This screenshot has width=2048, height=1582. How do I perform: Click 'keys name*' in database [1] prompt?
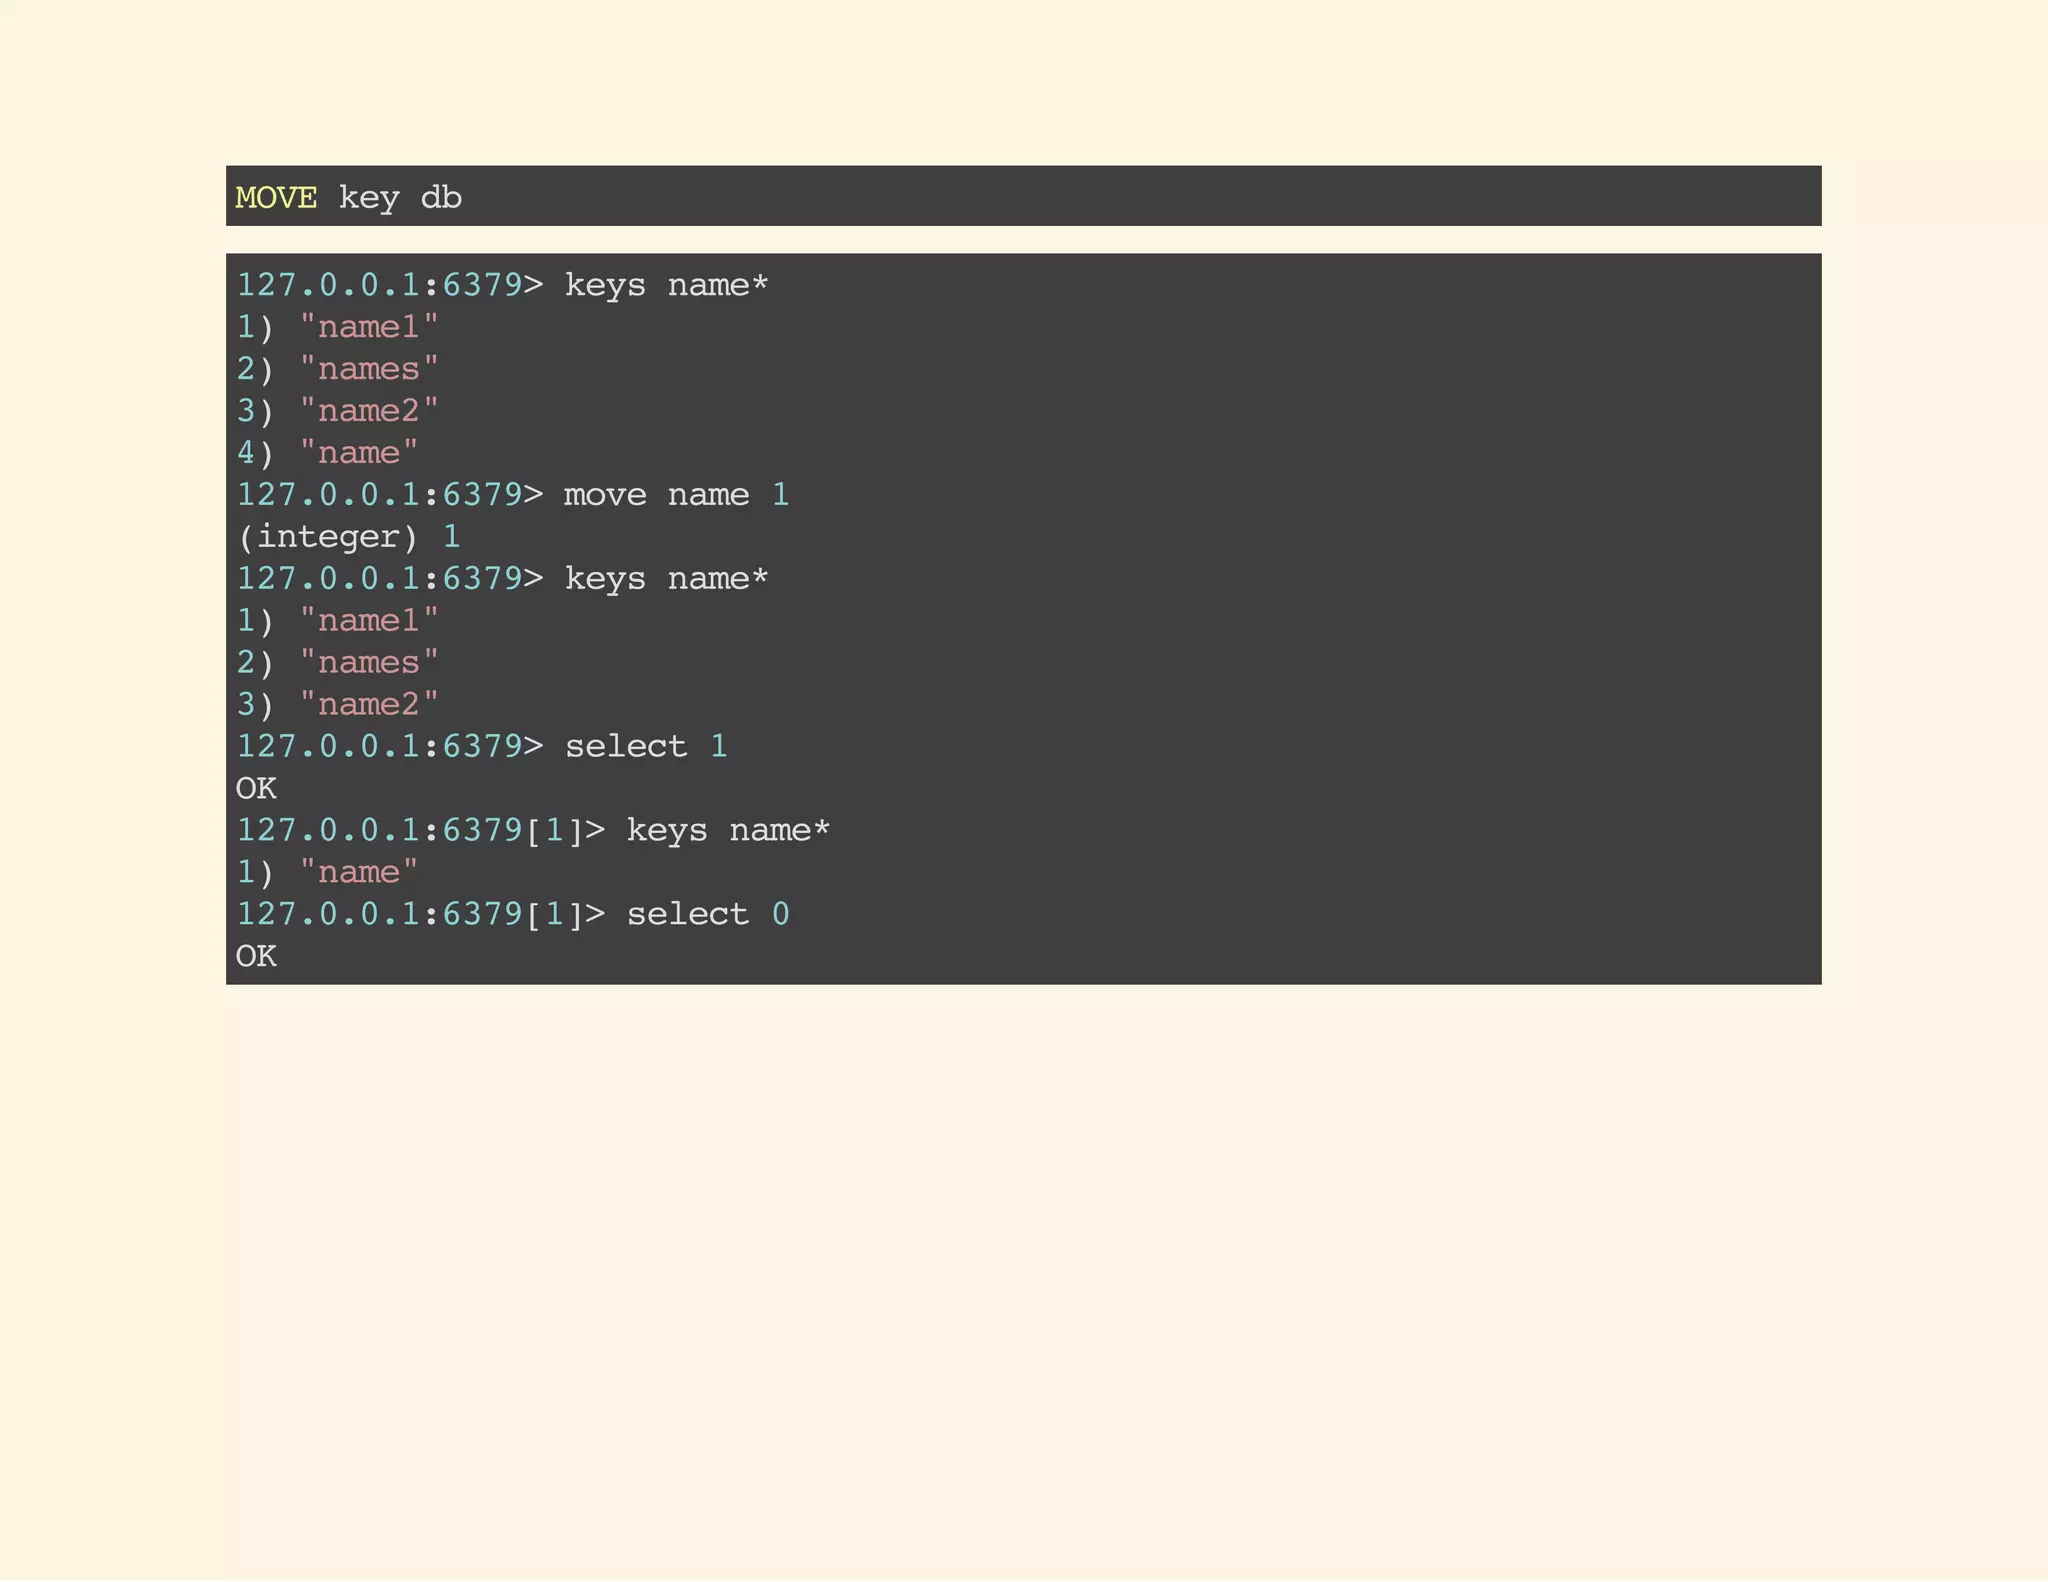point(728,830)
